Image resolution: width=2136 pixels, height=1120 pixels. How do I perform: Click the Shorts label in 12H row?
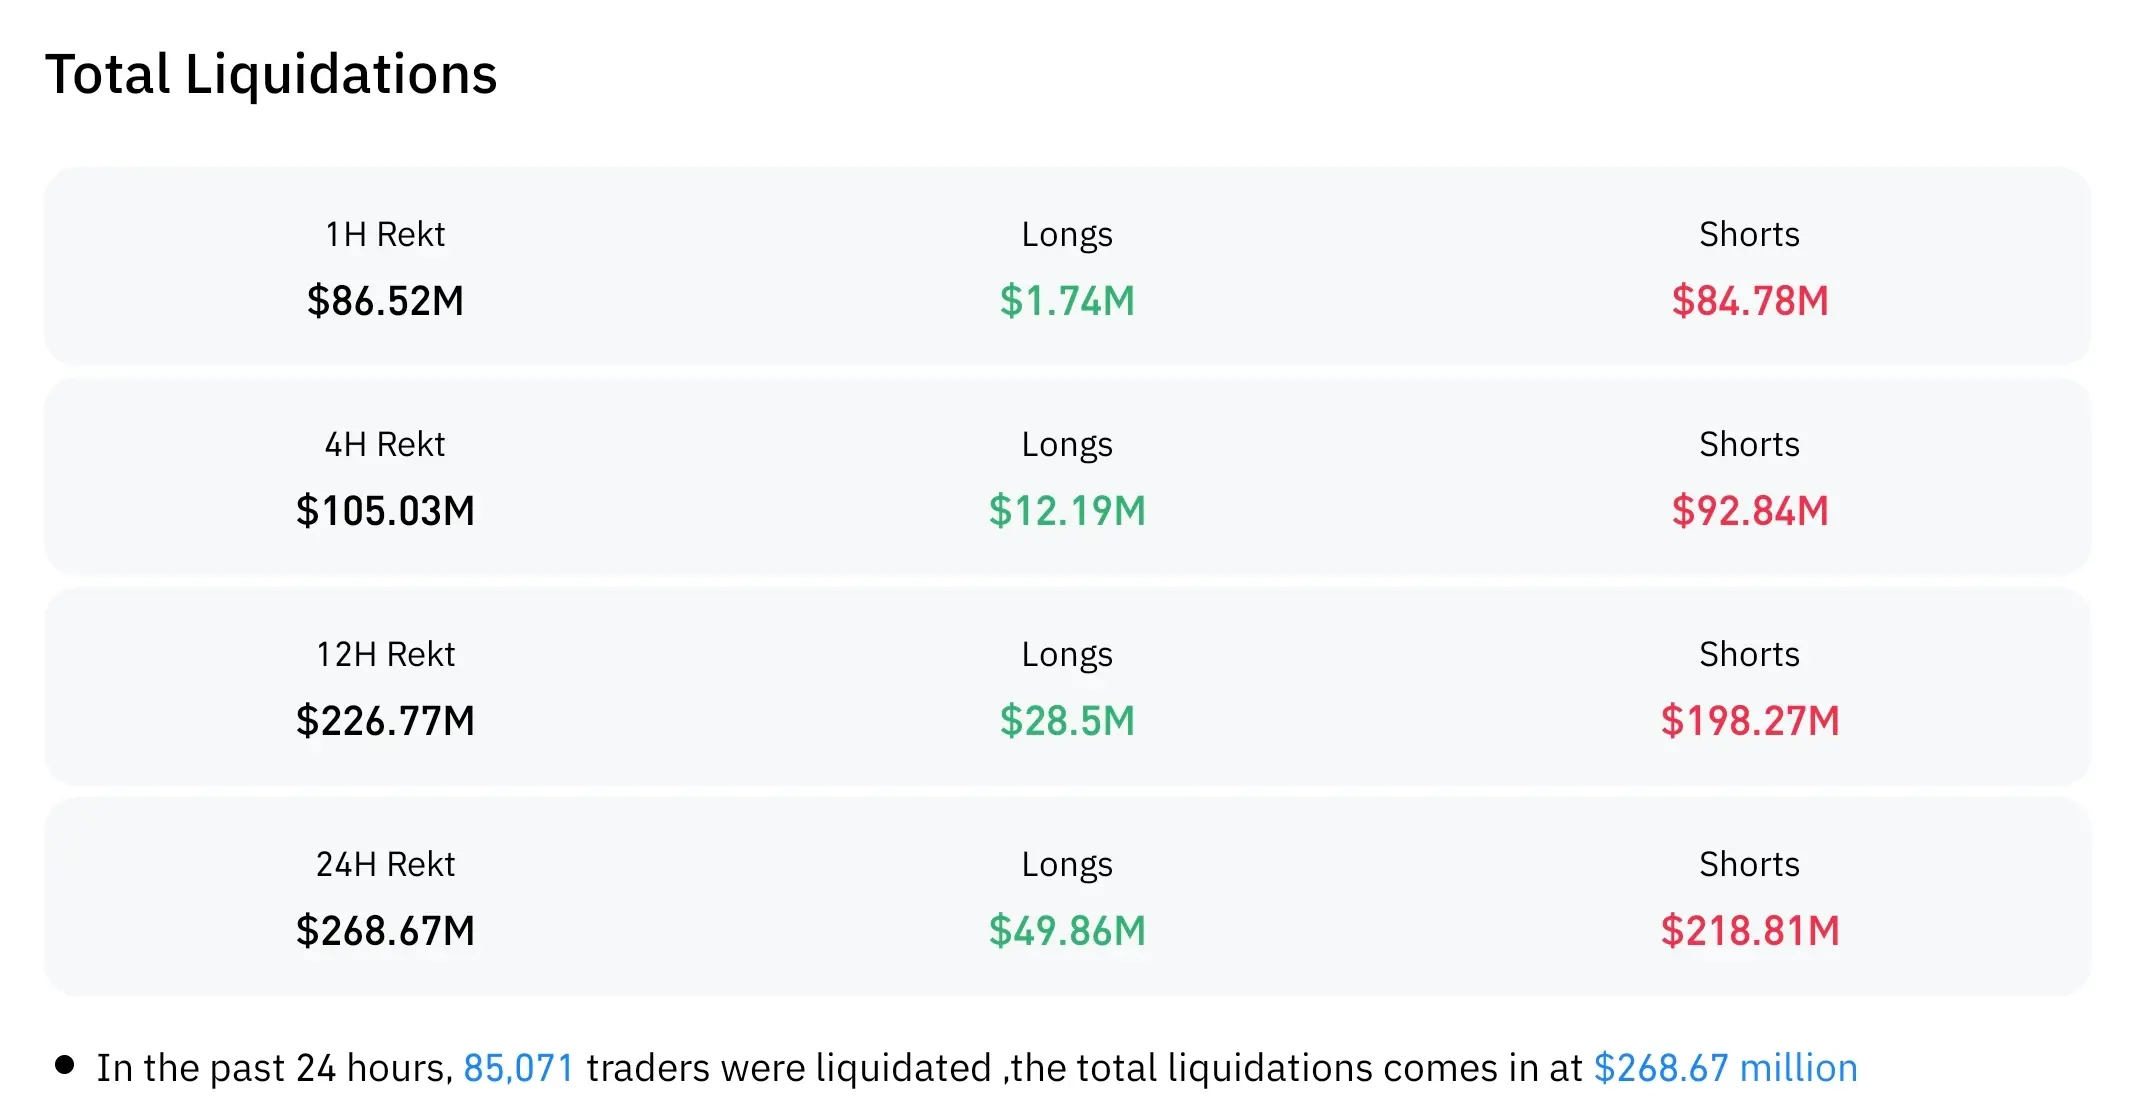coord(1750,654)
